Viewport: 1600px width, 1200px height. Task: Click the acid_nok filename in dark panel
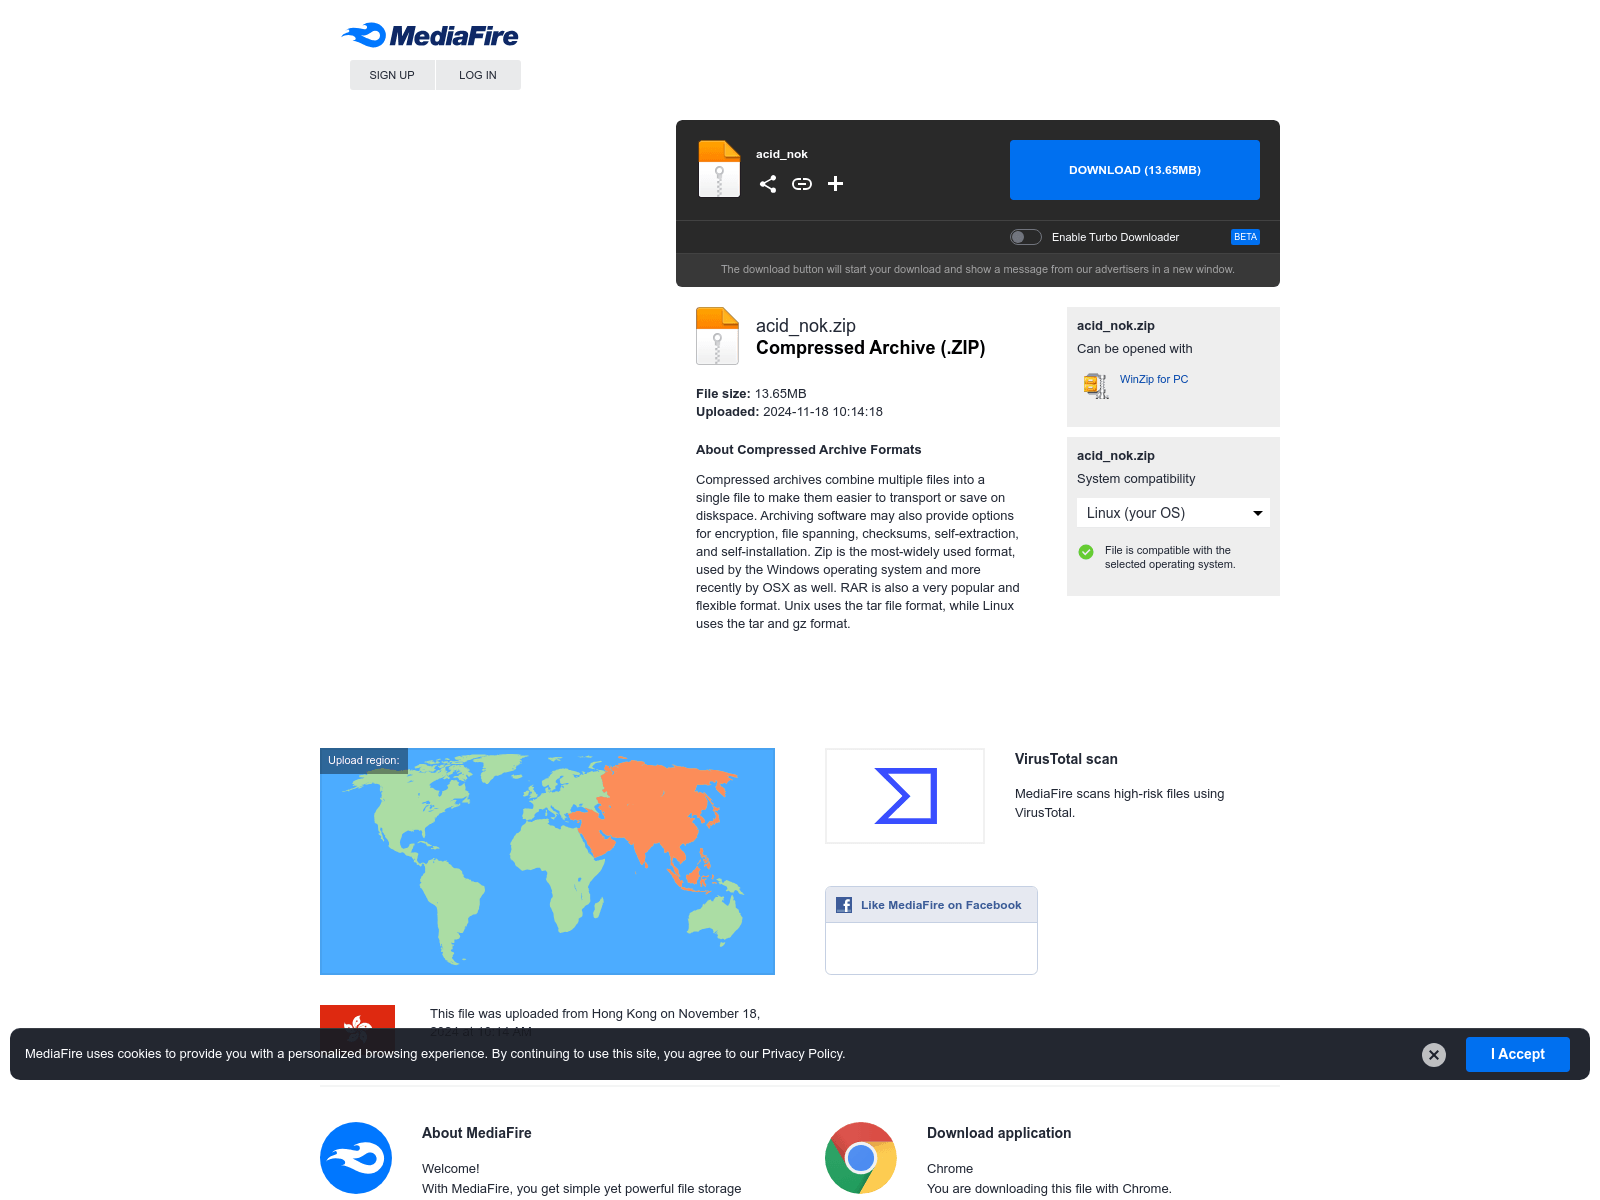[x=782, y=154]
